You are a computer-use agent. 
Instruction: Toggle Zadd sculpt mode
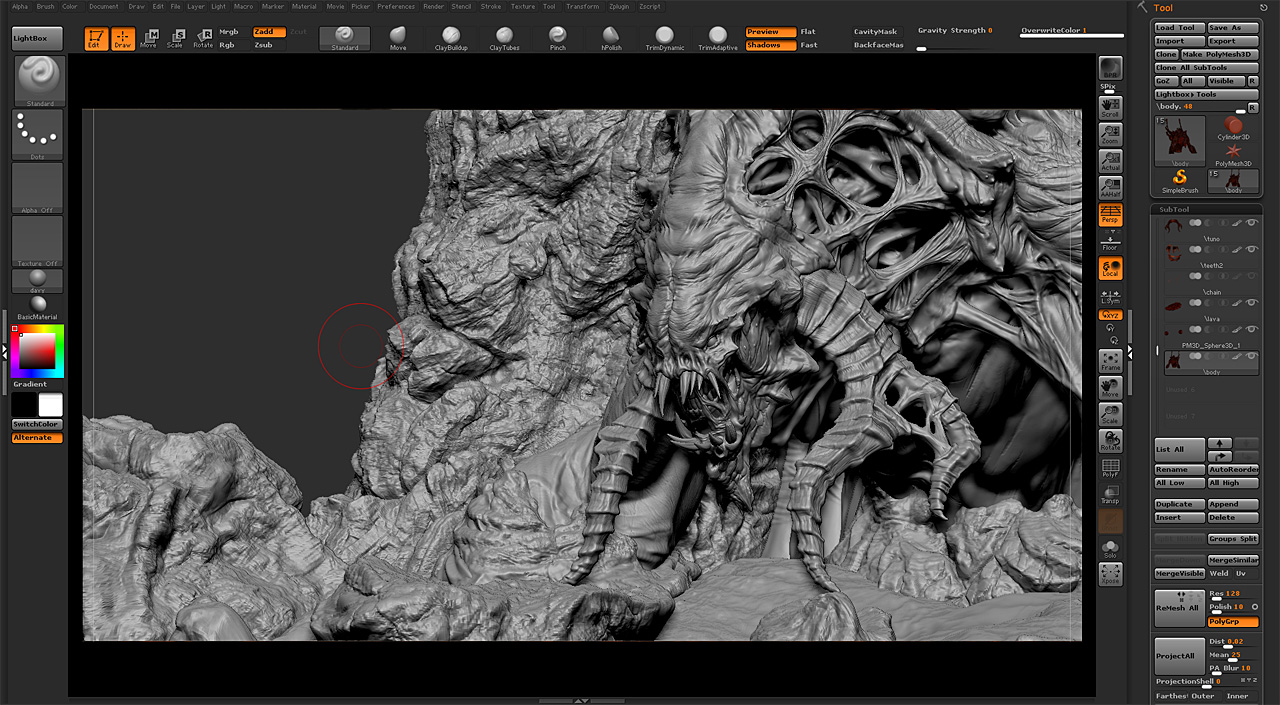[269, 32]
